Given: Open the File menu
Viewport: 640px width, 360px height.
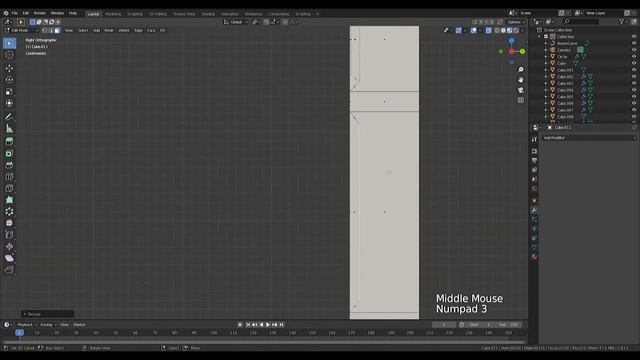Looking at the screenshot, I should point(15,13).
